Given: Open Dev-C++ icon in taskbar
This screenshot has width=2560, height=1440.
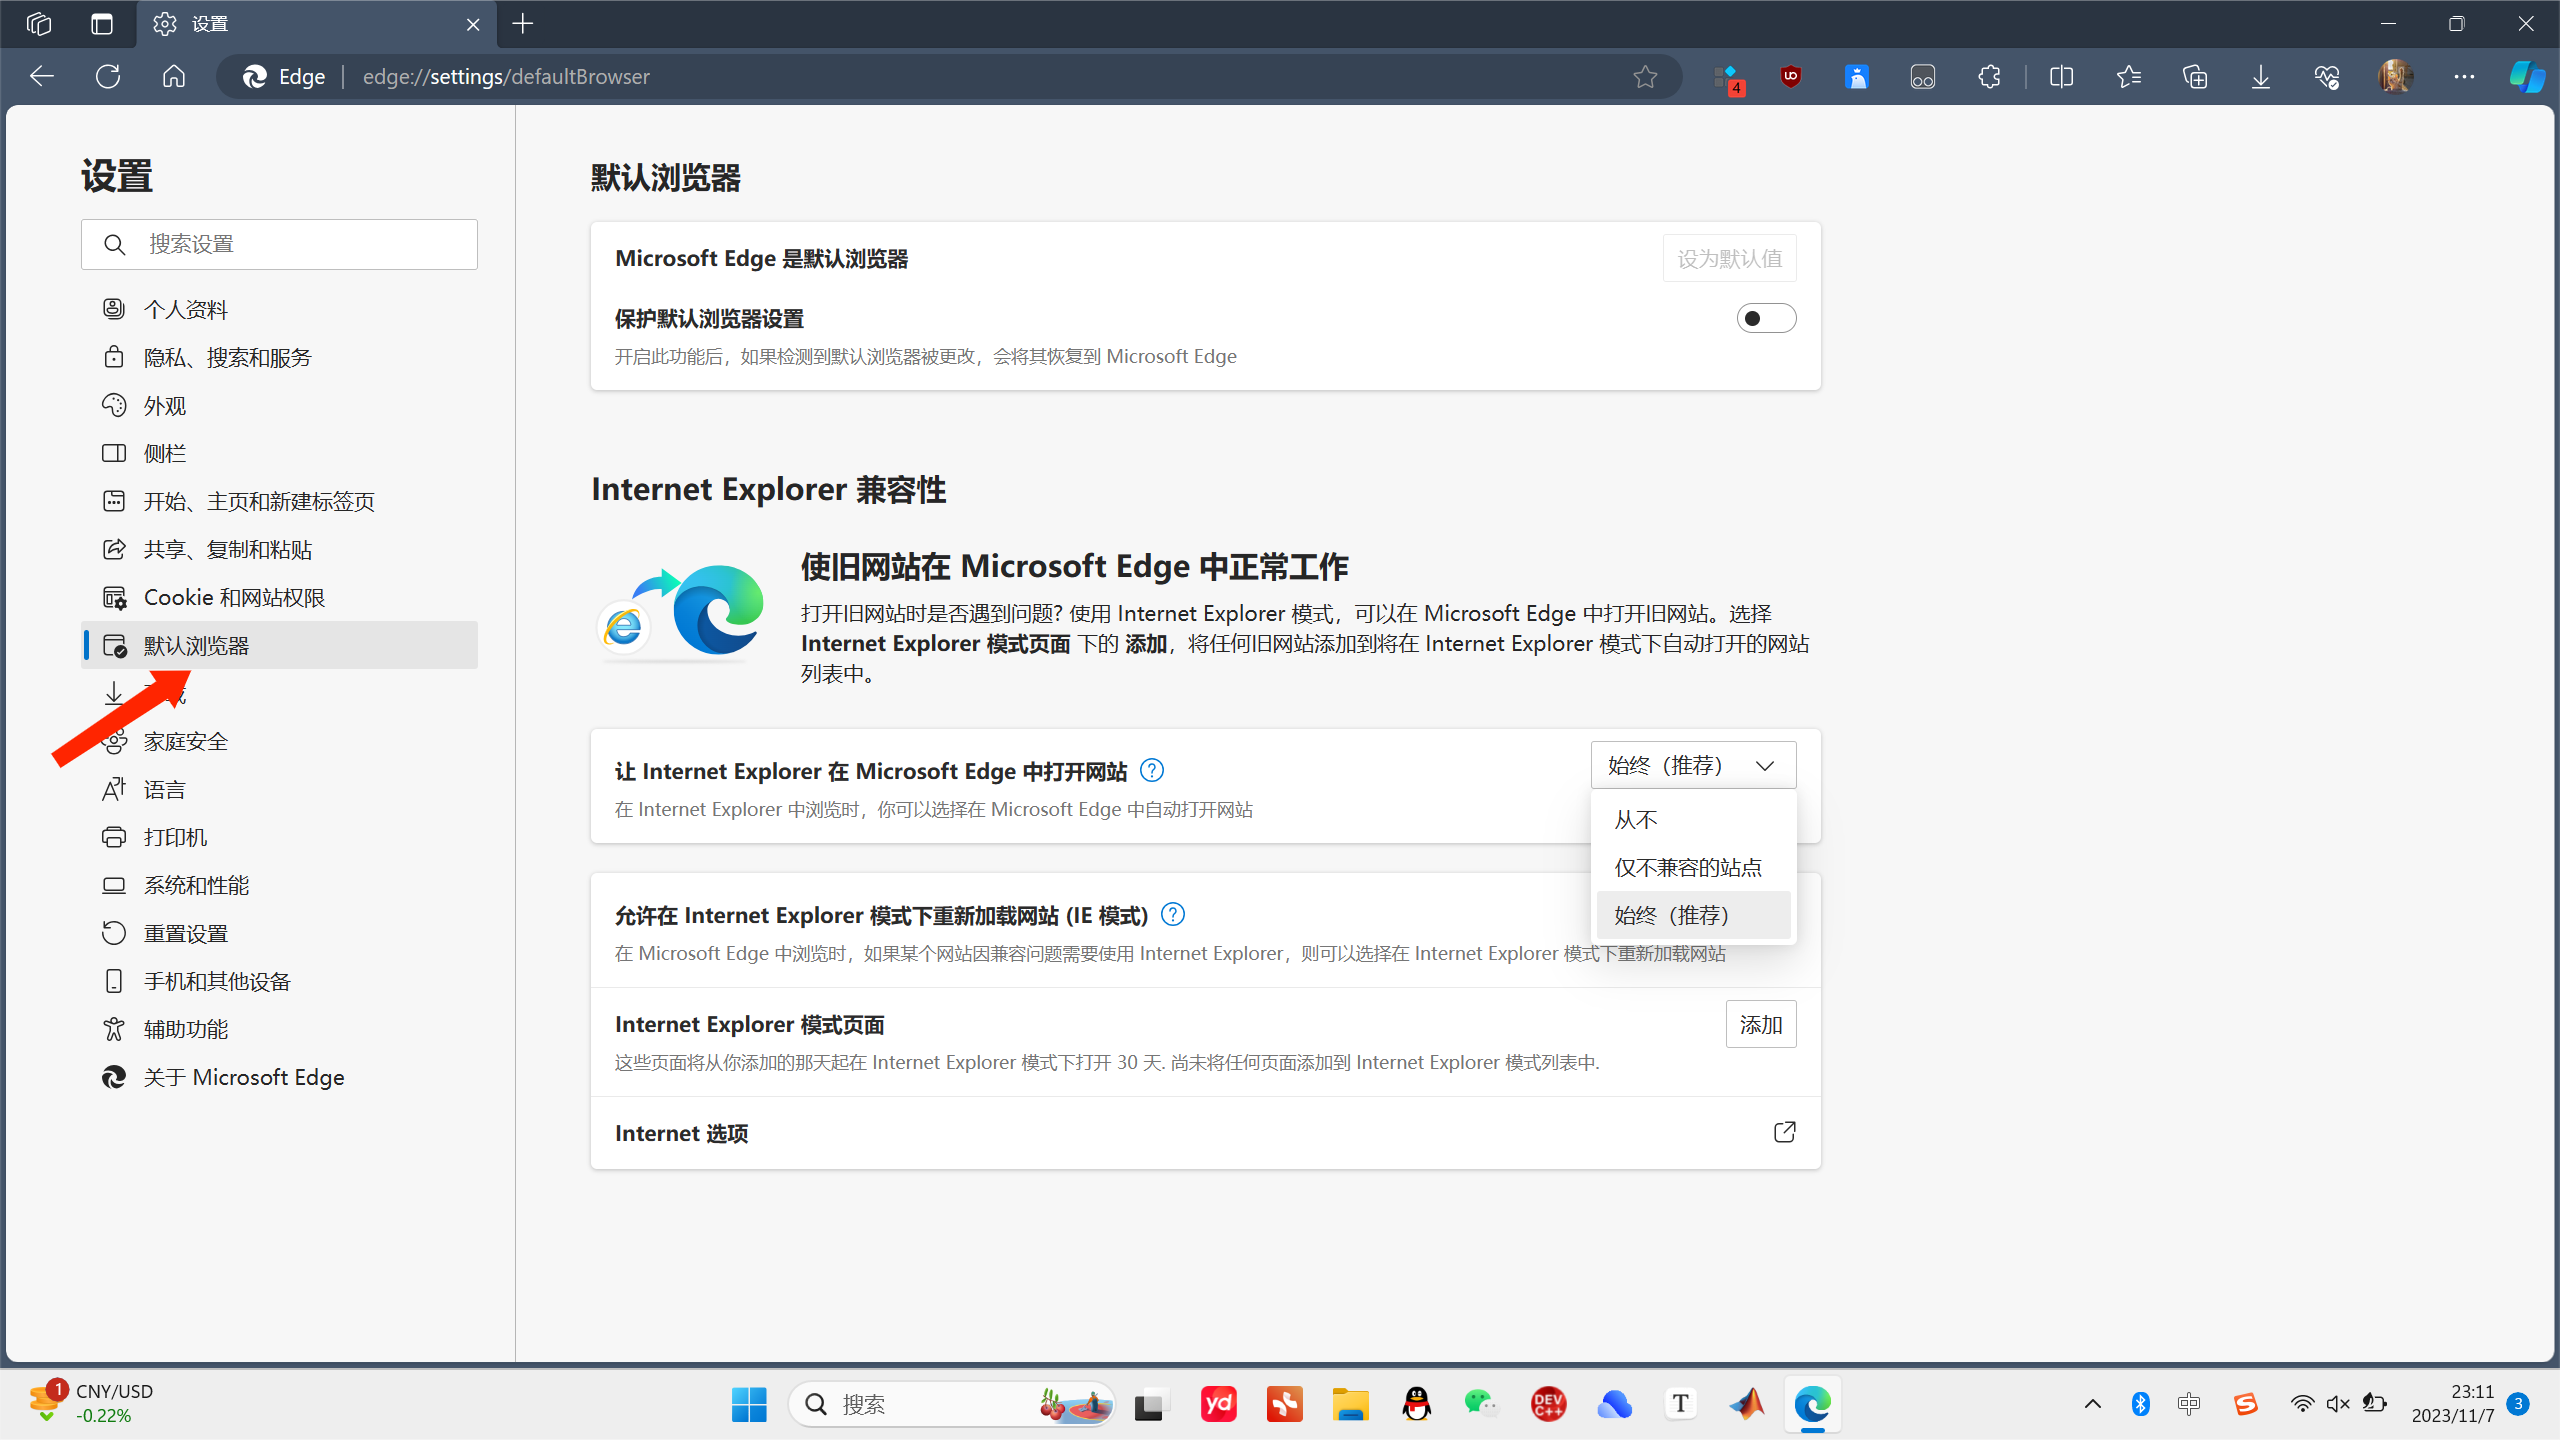Looking at the screenshot, I should coord(1548,1404).
